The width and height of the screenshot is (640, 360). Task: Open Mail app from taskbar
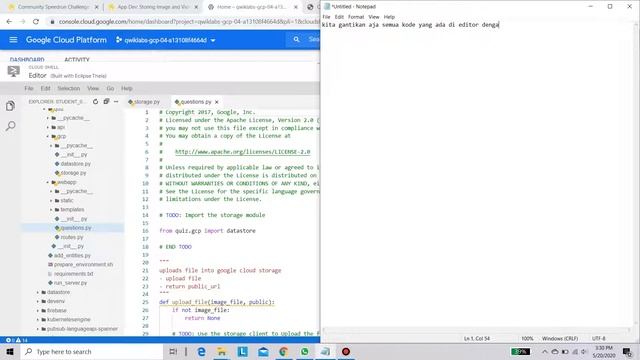tap(263, 351)
